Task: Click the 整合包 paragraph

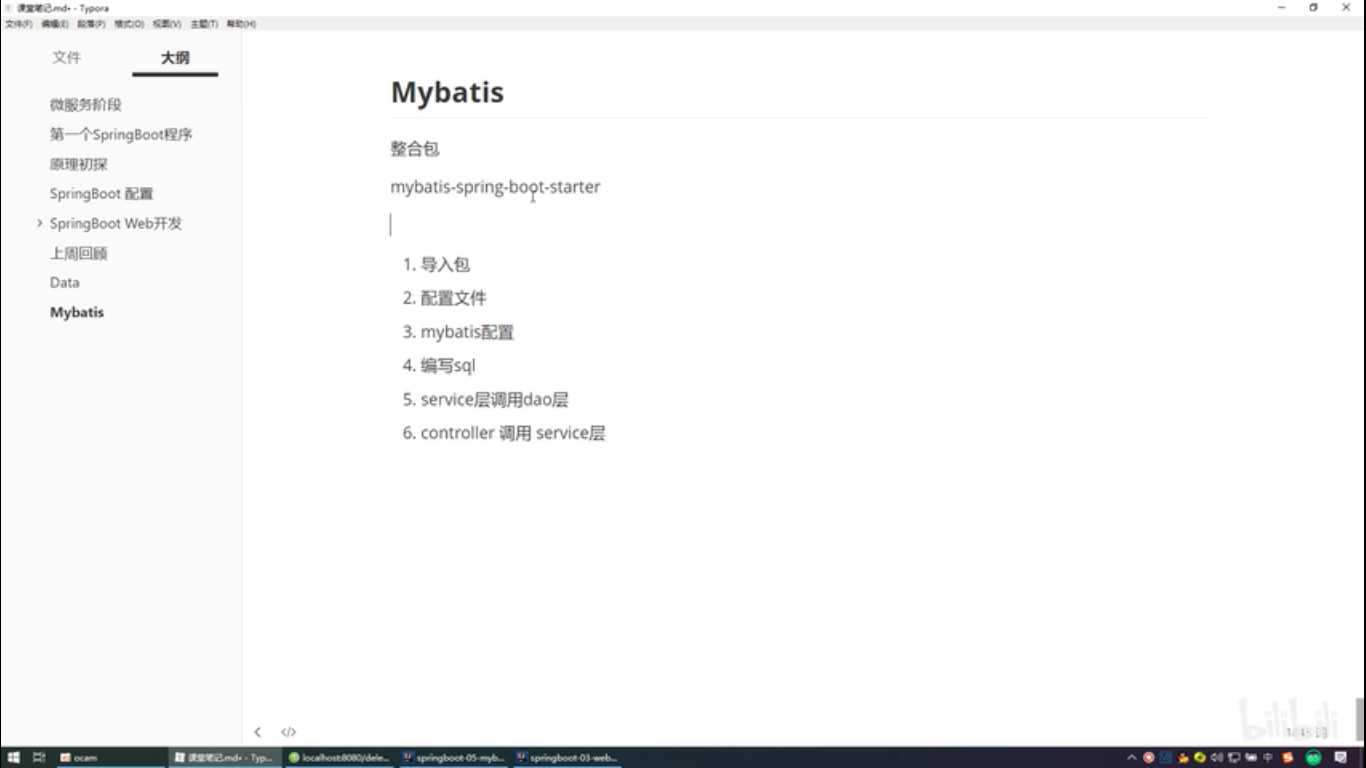Action: pos(415,149)
